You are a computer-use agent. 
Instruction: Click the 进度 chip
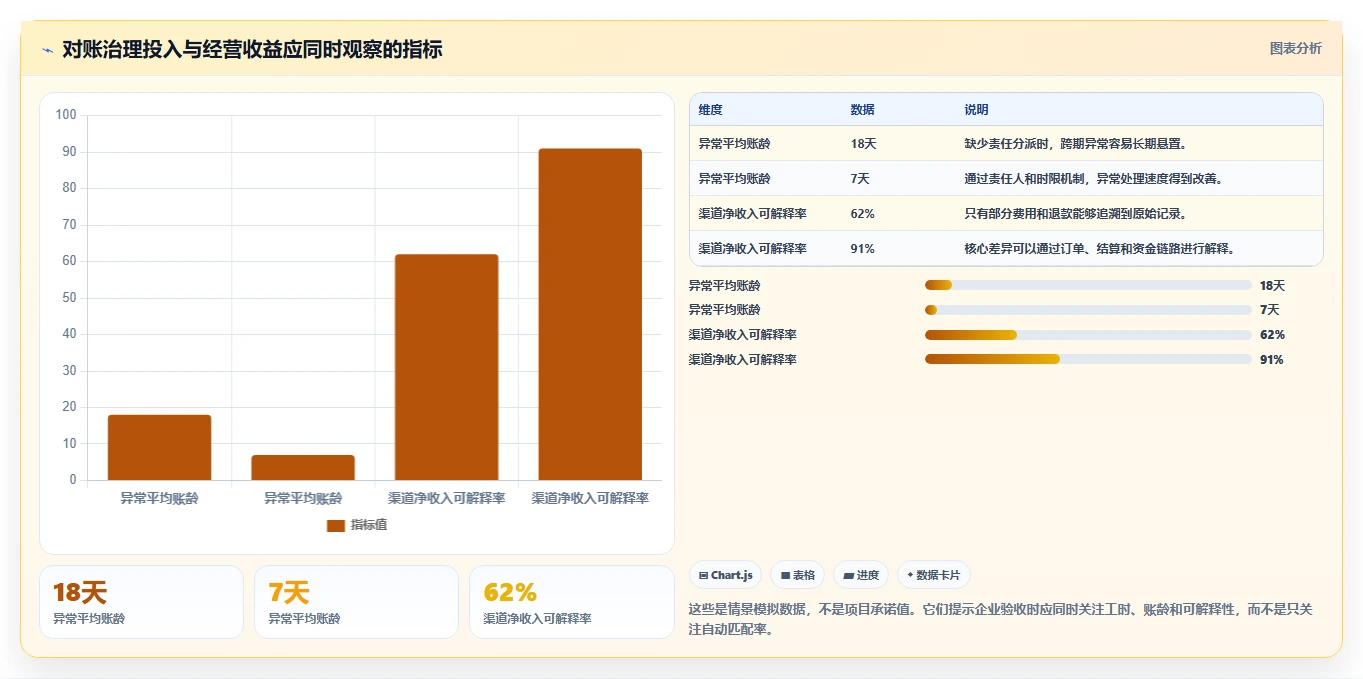click(861, 575)
